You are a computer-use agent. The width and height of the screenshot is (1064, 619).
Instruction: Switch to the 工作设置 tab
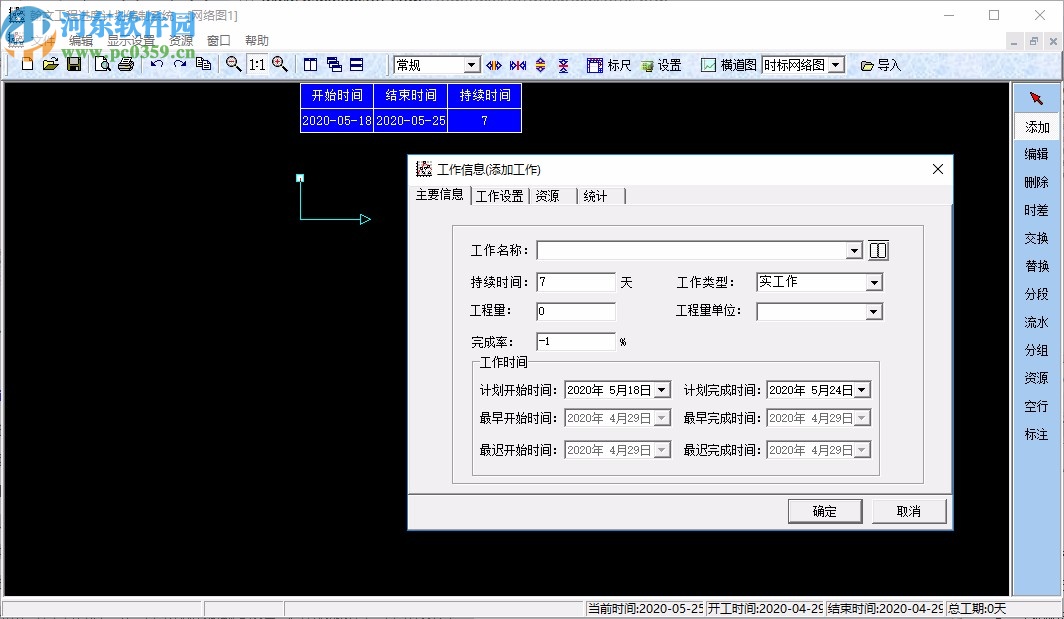pos(501,196)
